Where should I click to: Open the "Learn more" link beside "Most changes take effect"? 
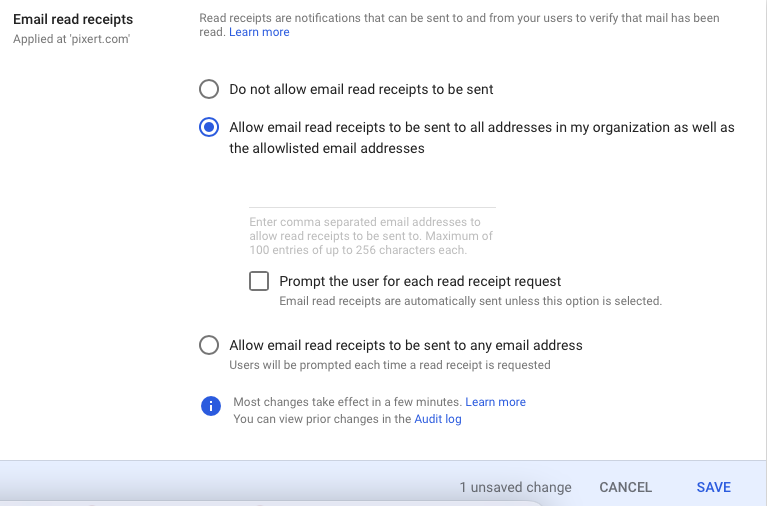point(496,402)
